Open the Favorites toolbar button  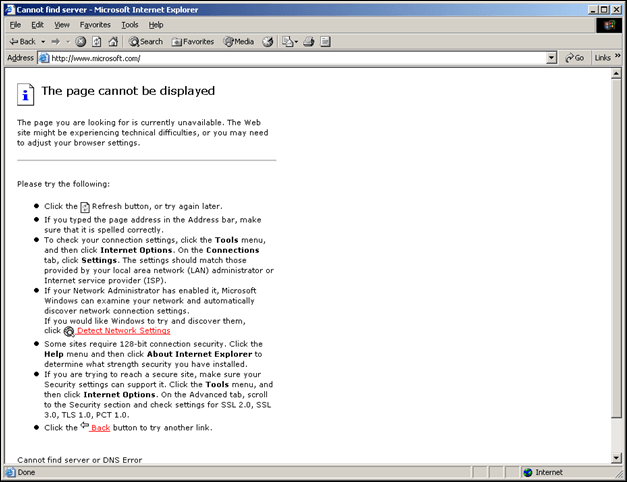click(x=193, y=42)
